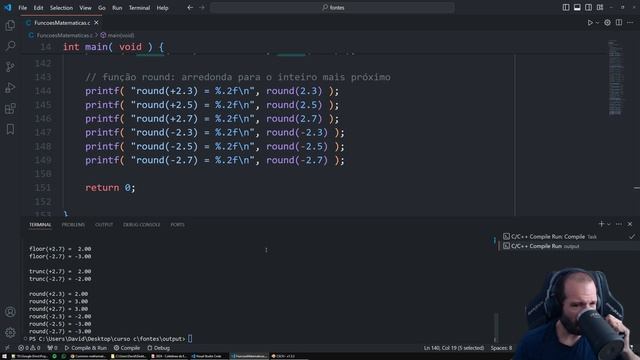
Task: Open the new terminal launch profile dropdown
Action: point(609,224)
